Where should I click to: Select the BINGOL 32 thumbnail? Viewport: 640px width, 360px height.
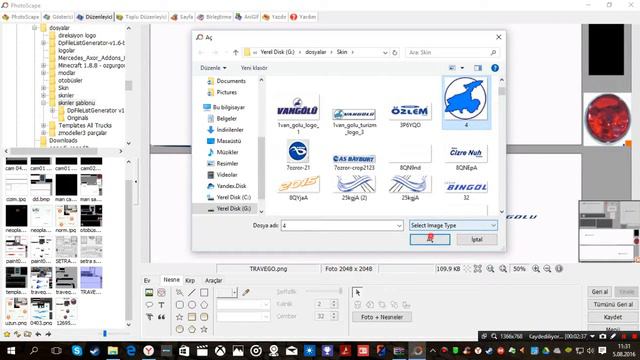[x=466, y=189]
